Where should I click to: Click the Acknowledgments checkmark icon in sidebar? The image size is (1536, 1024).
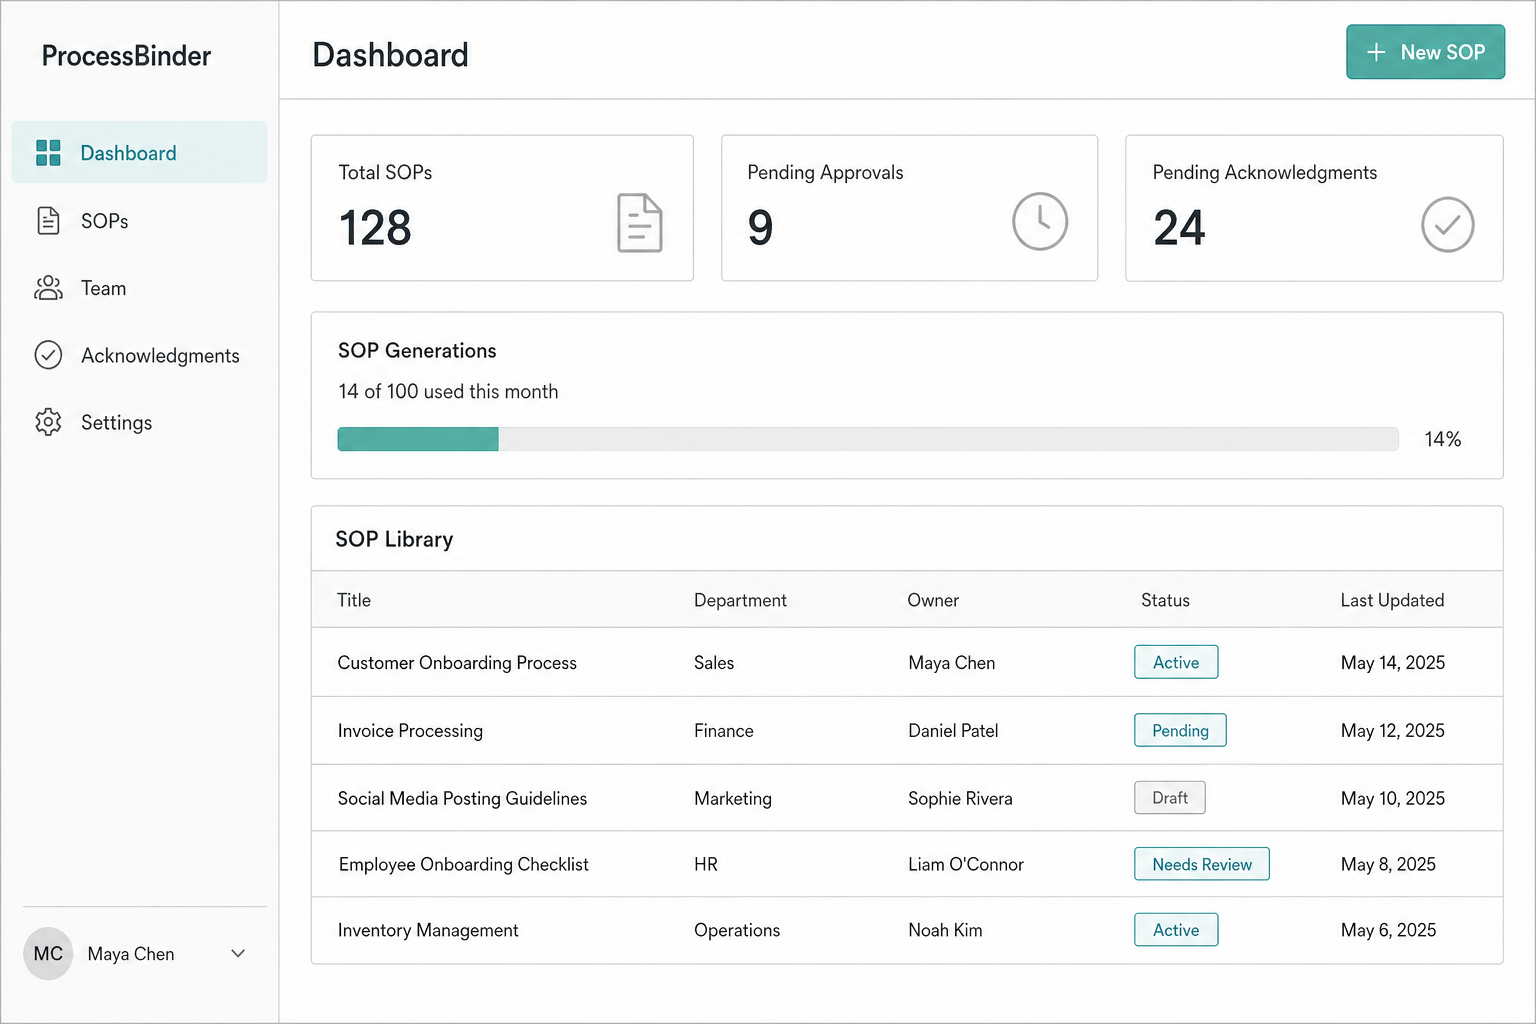tap(48, 355)
